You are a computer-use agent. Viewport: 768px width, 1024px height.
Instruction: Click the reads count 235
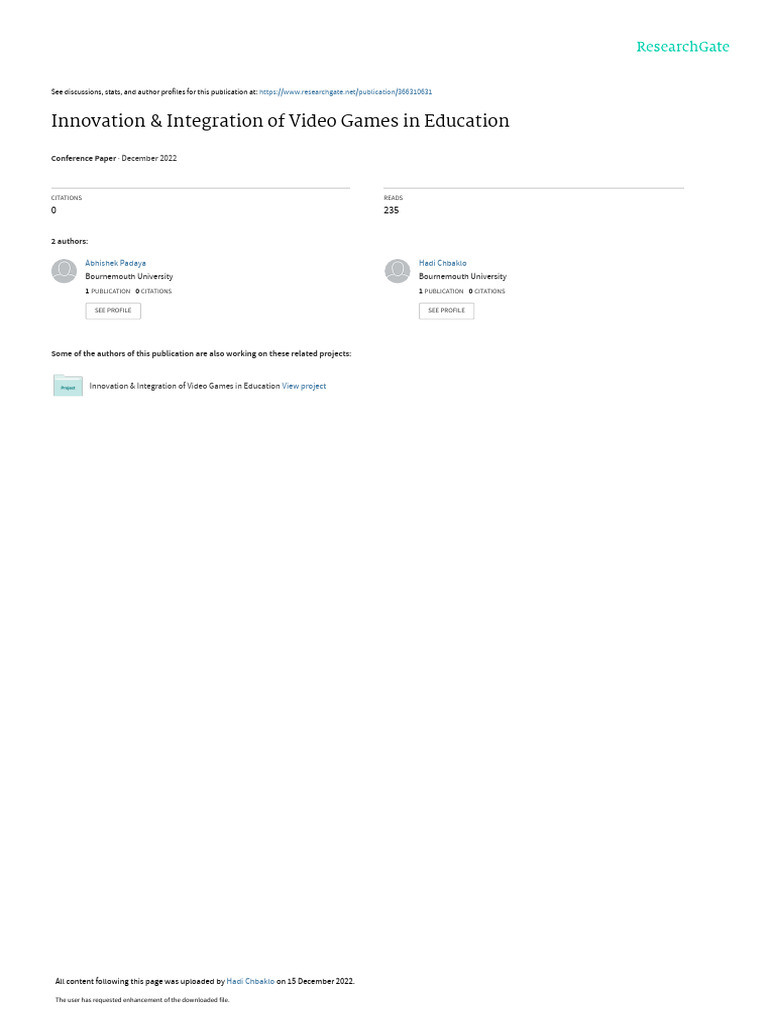coord(391,210)
